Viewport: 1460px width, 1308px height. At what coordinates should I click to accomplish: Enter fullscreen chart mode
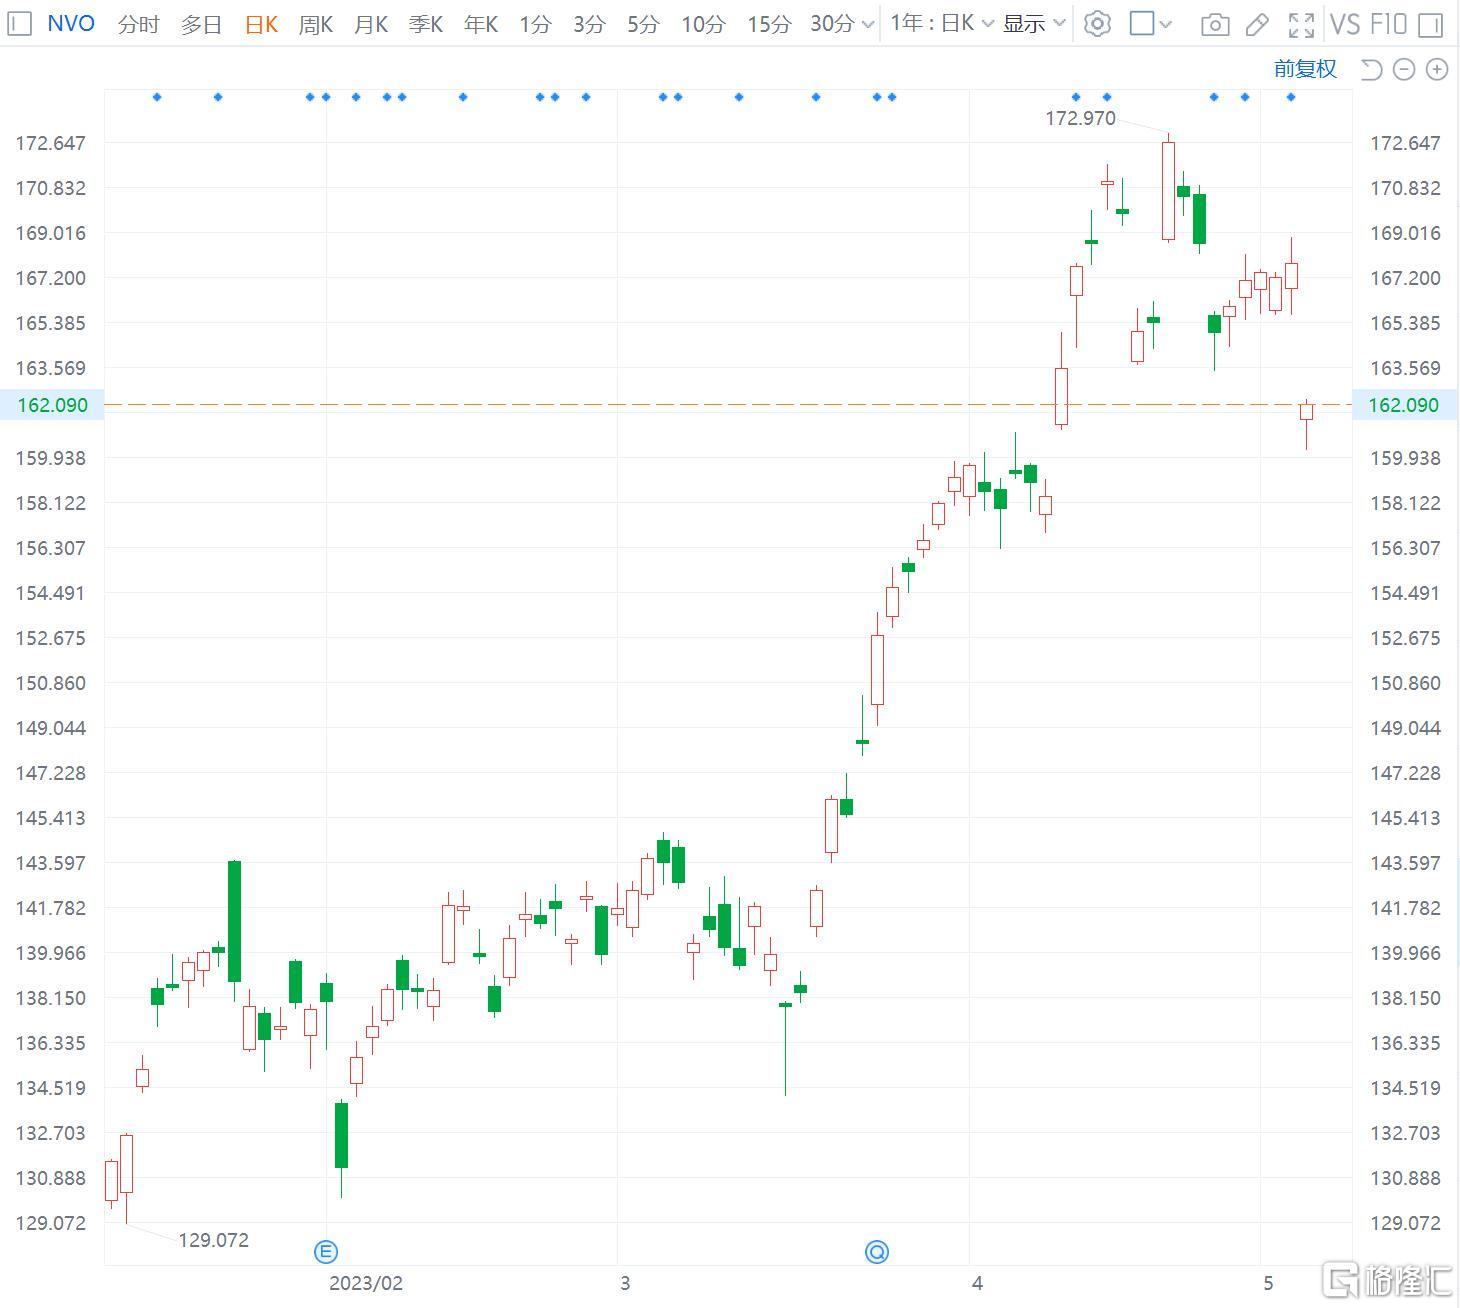tap(1301, 24)
